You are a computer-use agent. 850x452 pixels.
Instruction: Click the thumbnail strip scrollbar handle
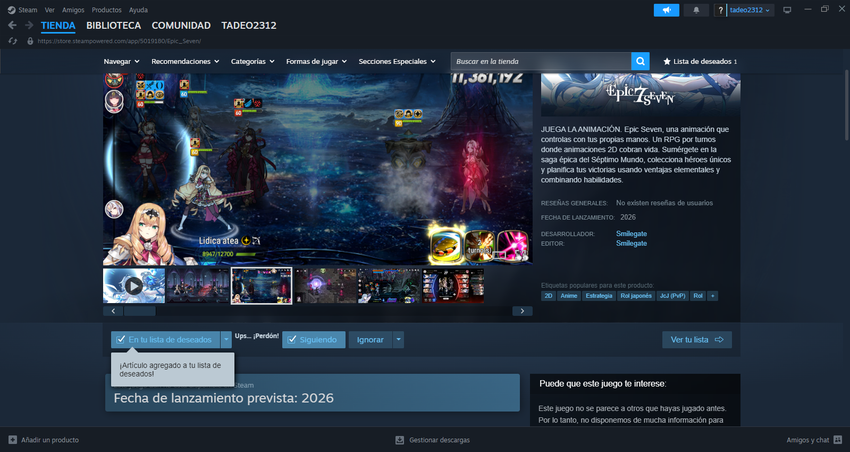[x=140, y=311]
